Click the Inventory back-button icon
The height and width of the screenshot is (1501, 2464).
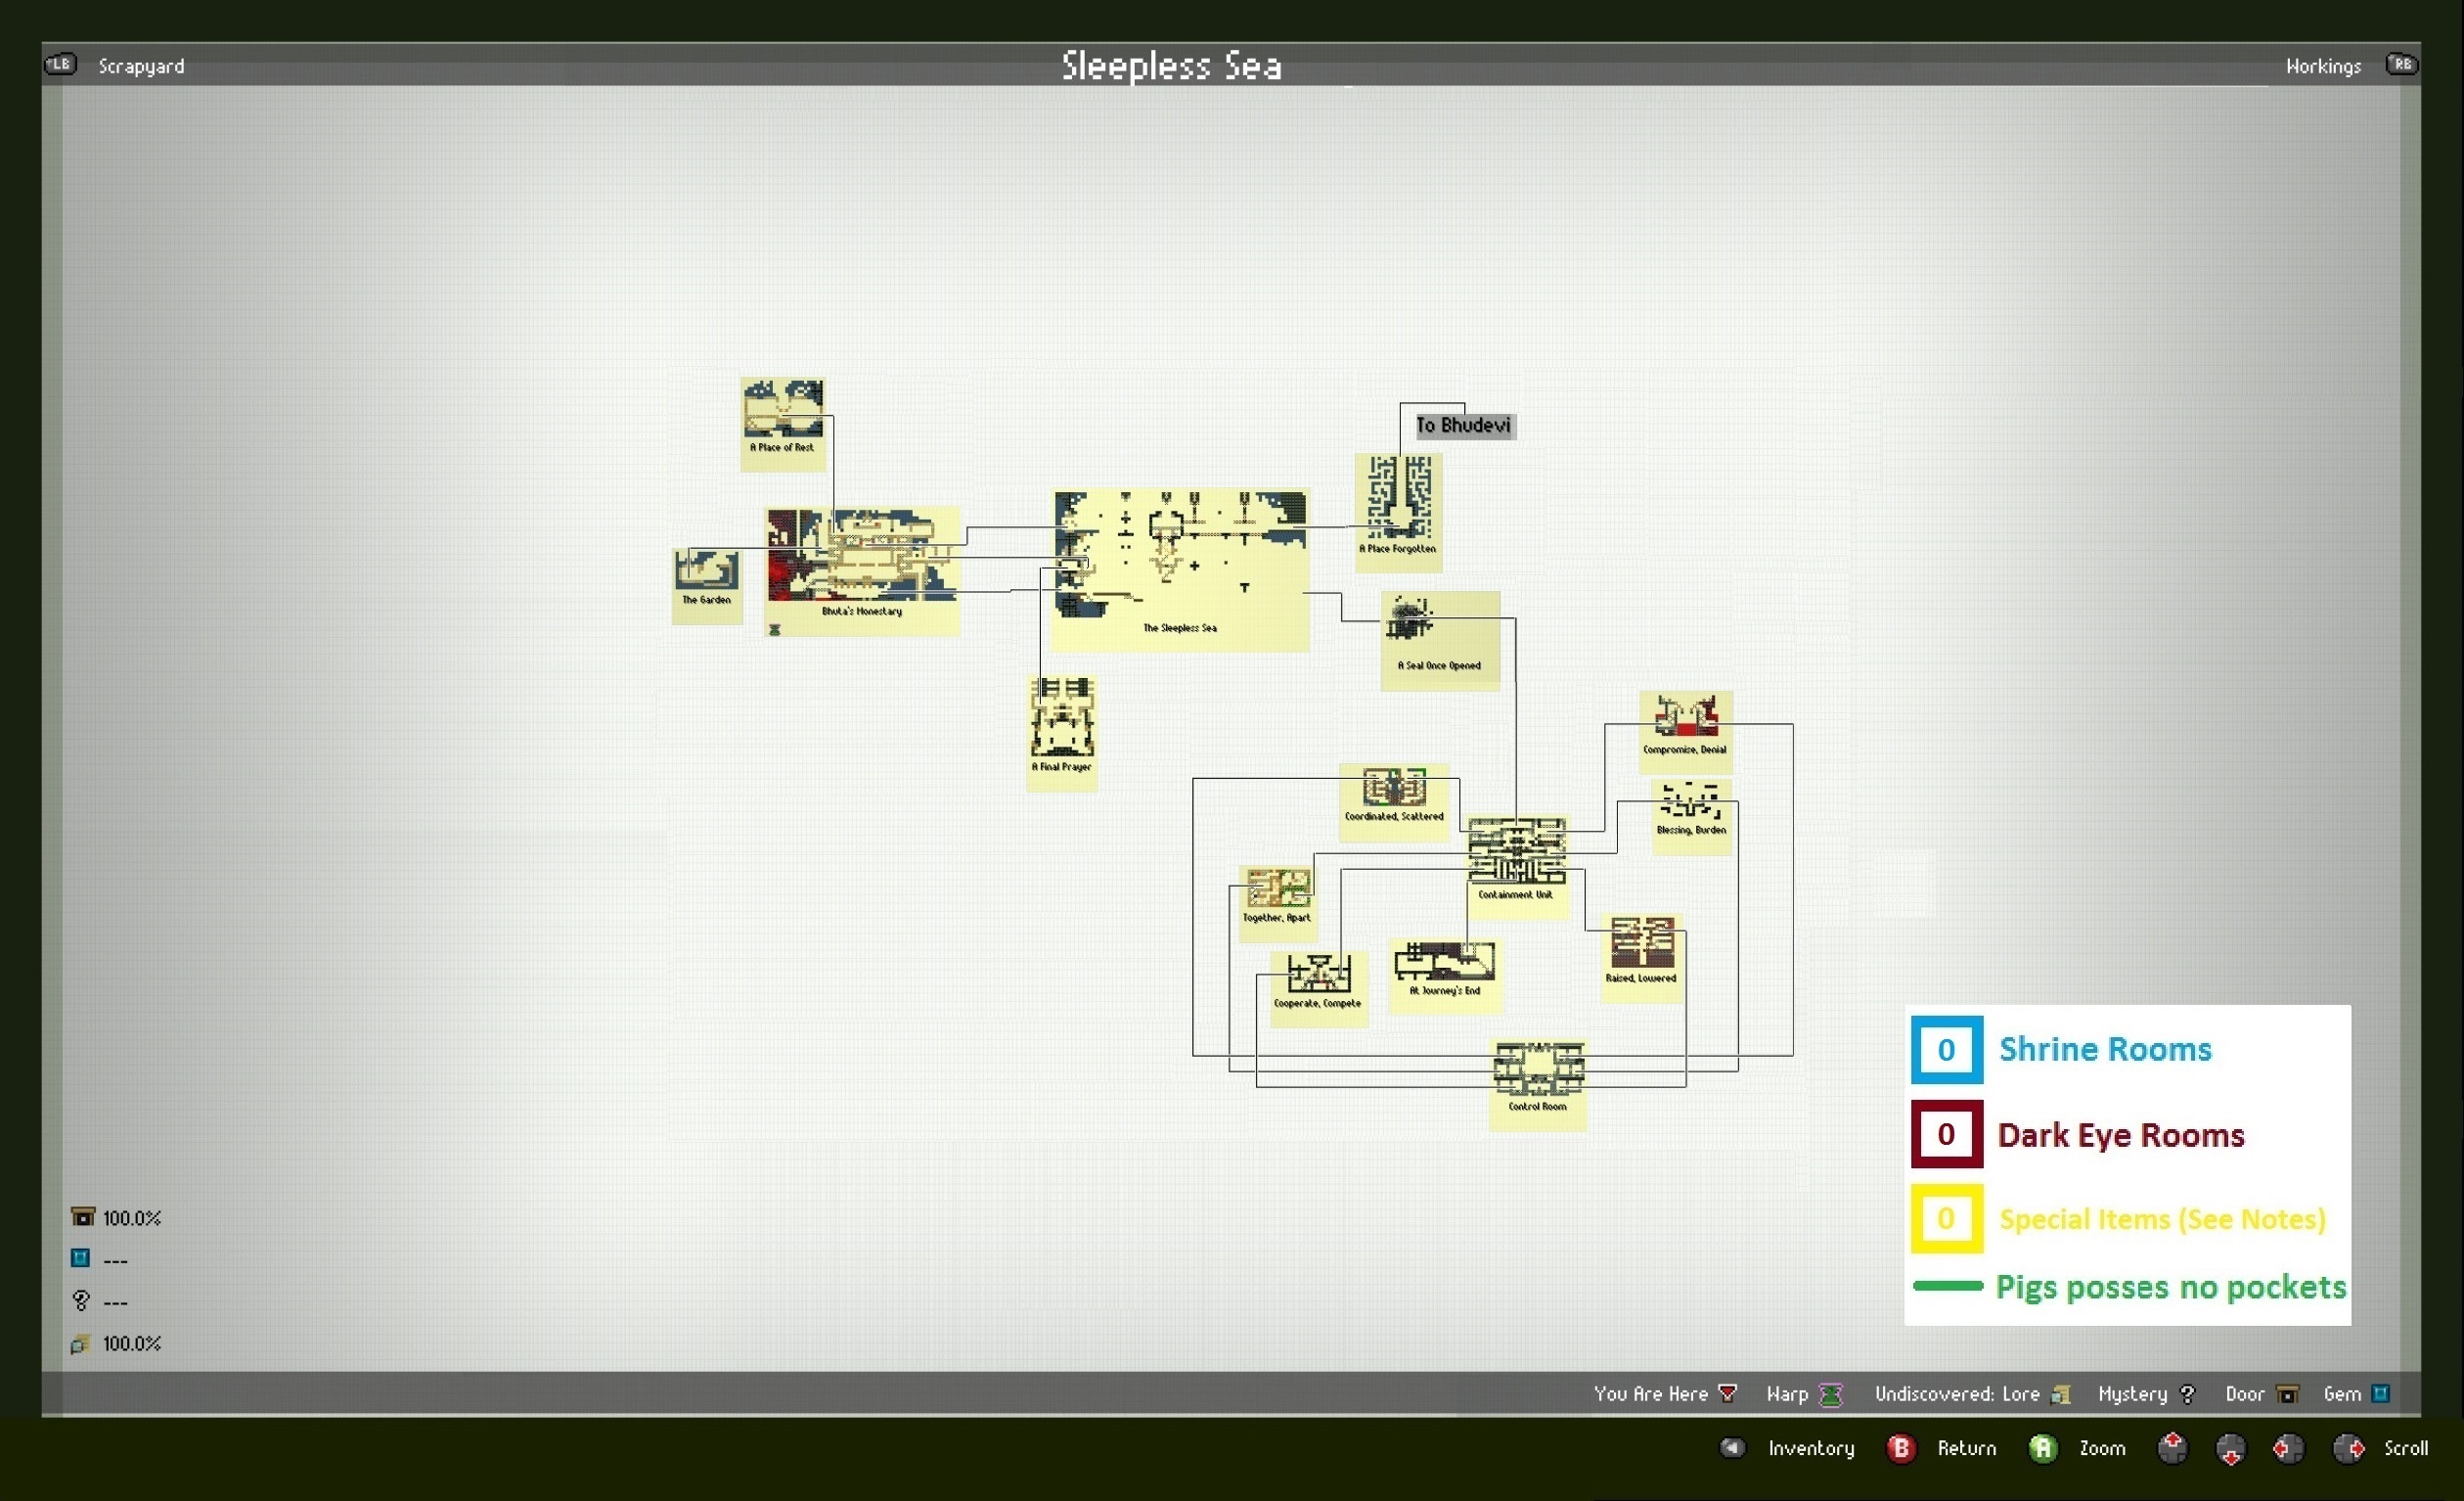coord(1732,1447)
